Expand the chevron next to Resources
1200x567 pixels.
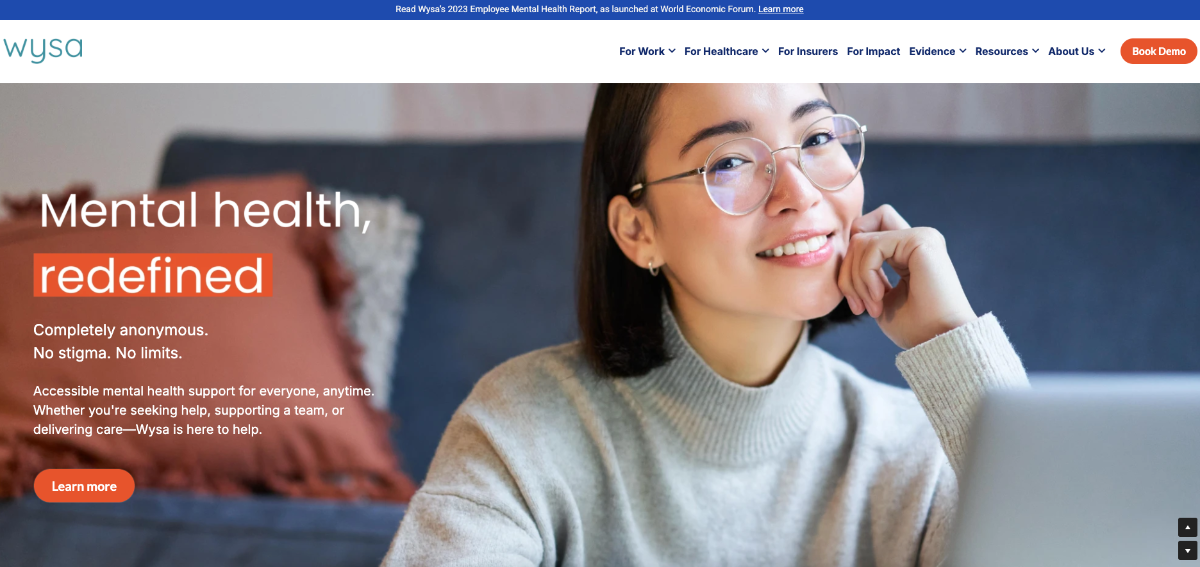[1035, 51]
